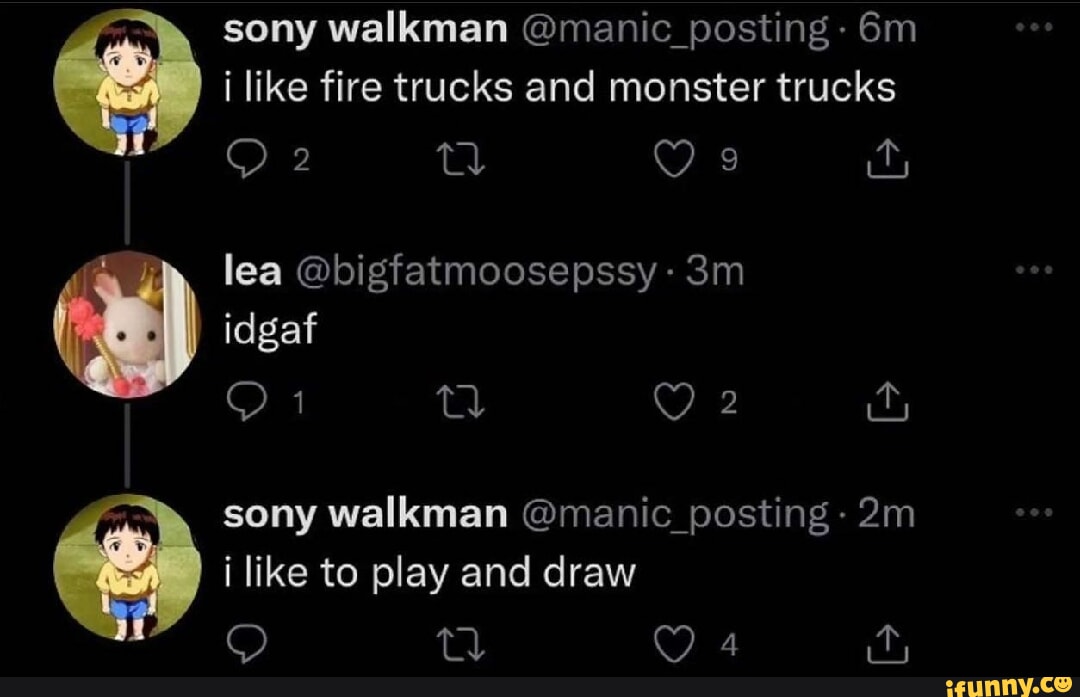Image resolution: width=1080 pixels, height=697 pixels.
Task: Open sony walkman's avatar on first tweet
Action: point(127,81)
